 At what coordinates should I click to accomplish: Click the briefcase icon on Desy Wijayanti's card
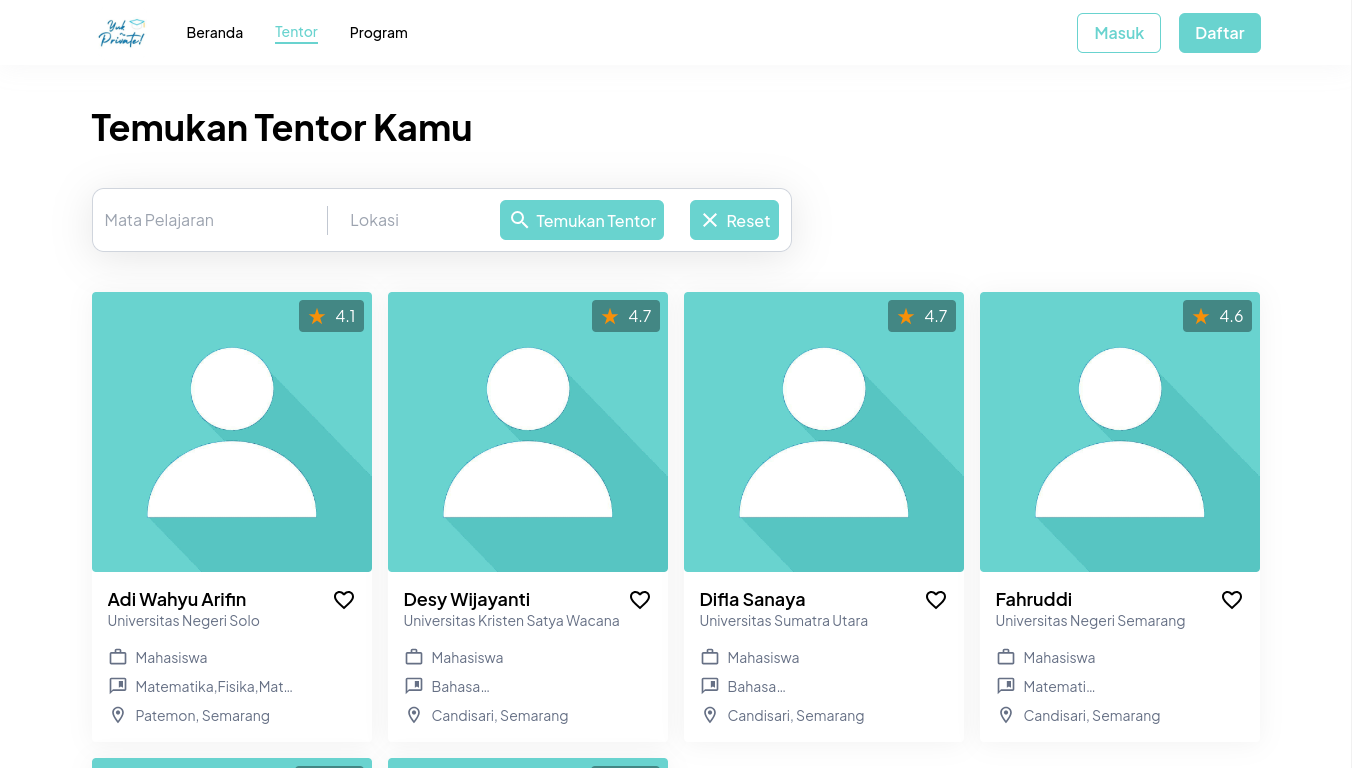(x=413, y=657)
